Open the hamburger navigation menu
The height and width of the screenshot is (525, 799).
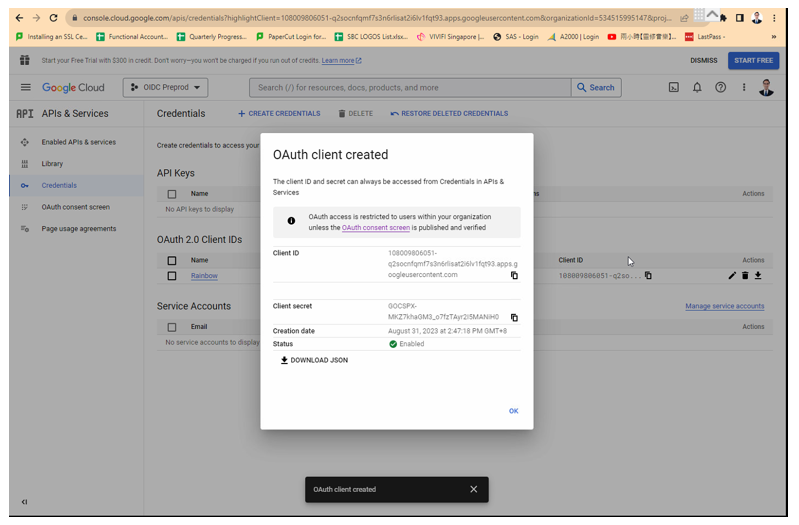[26, 87]
